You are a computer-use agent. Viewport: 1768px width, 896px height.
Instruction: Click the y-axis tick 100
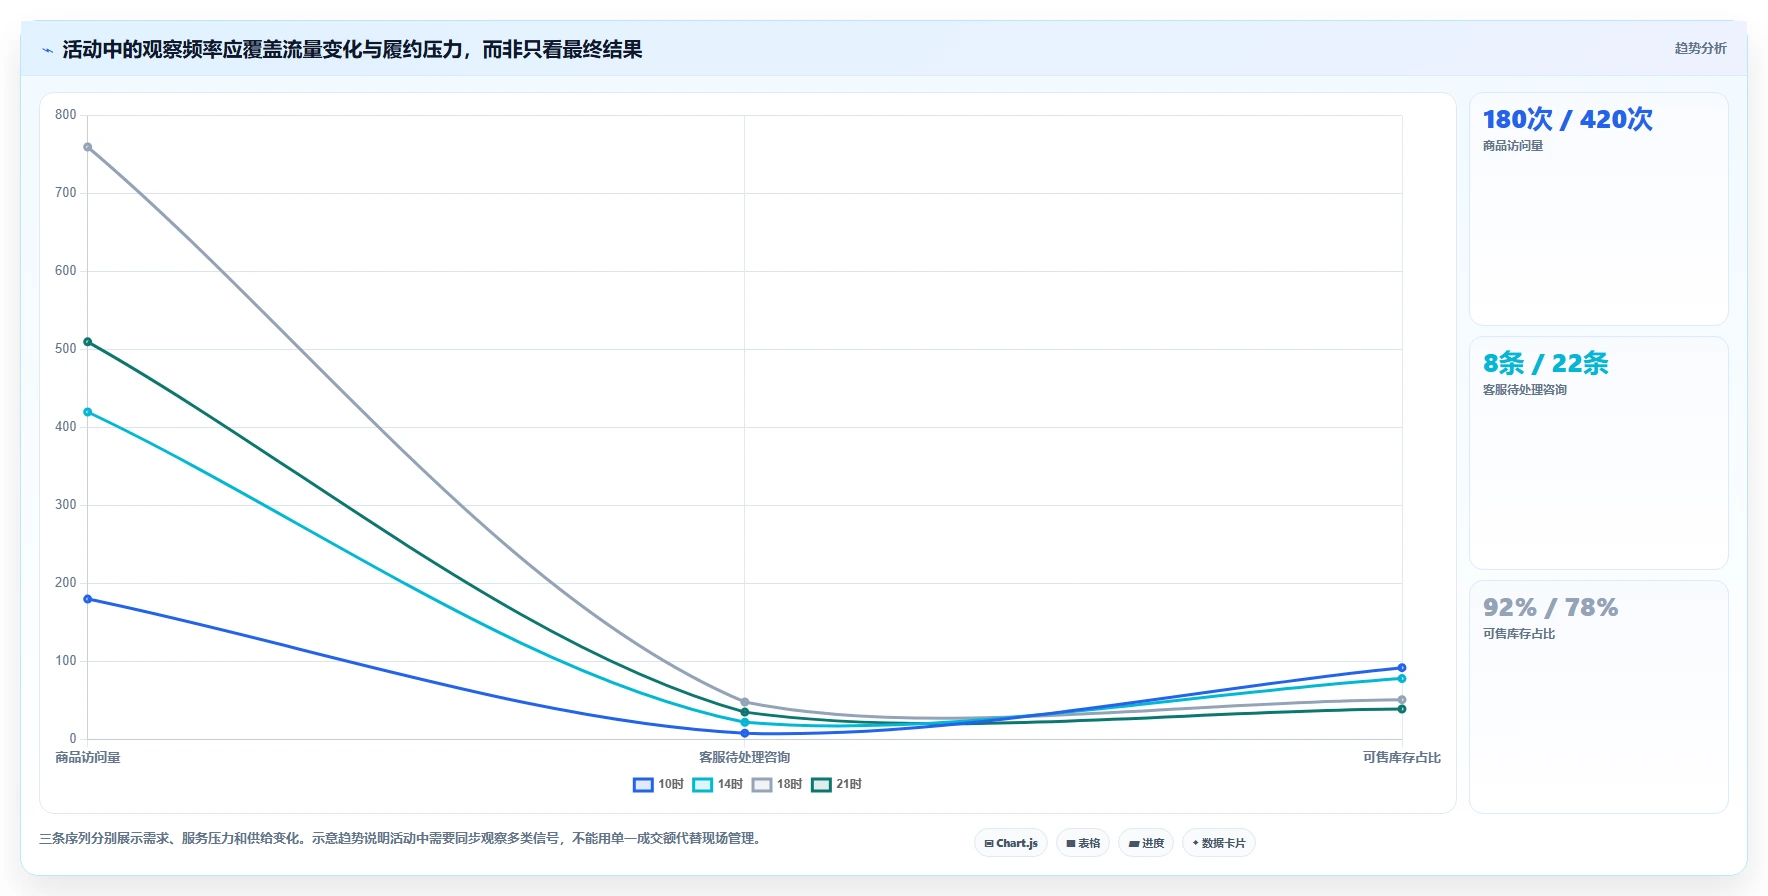[x=66, y=661]
